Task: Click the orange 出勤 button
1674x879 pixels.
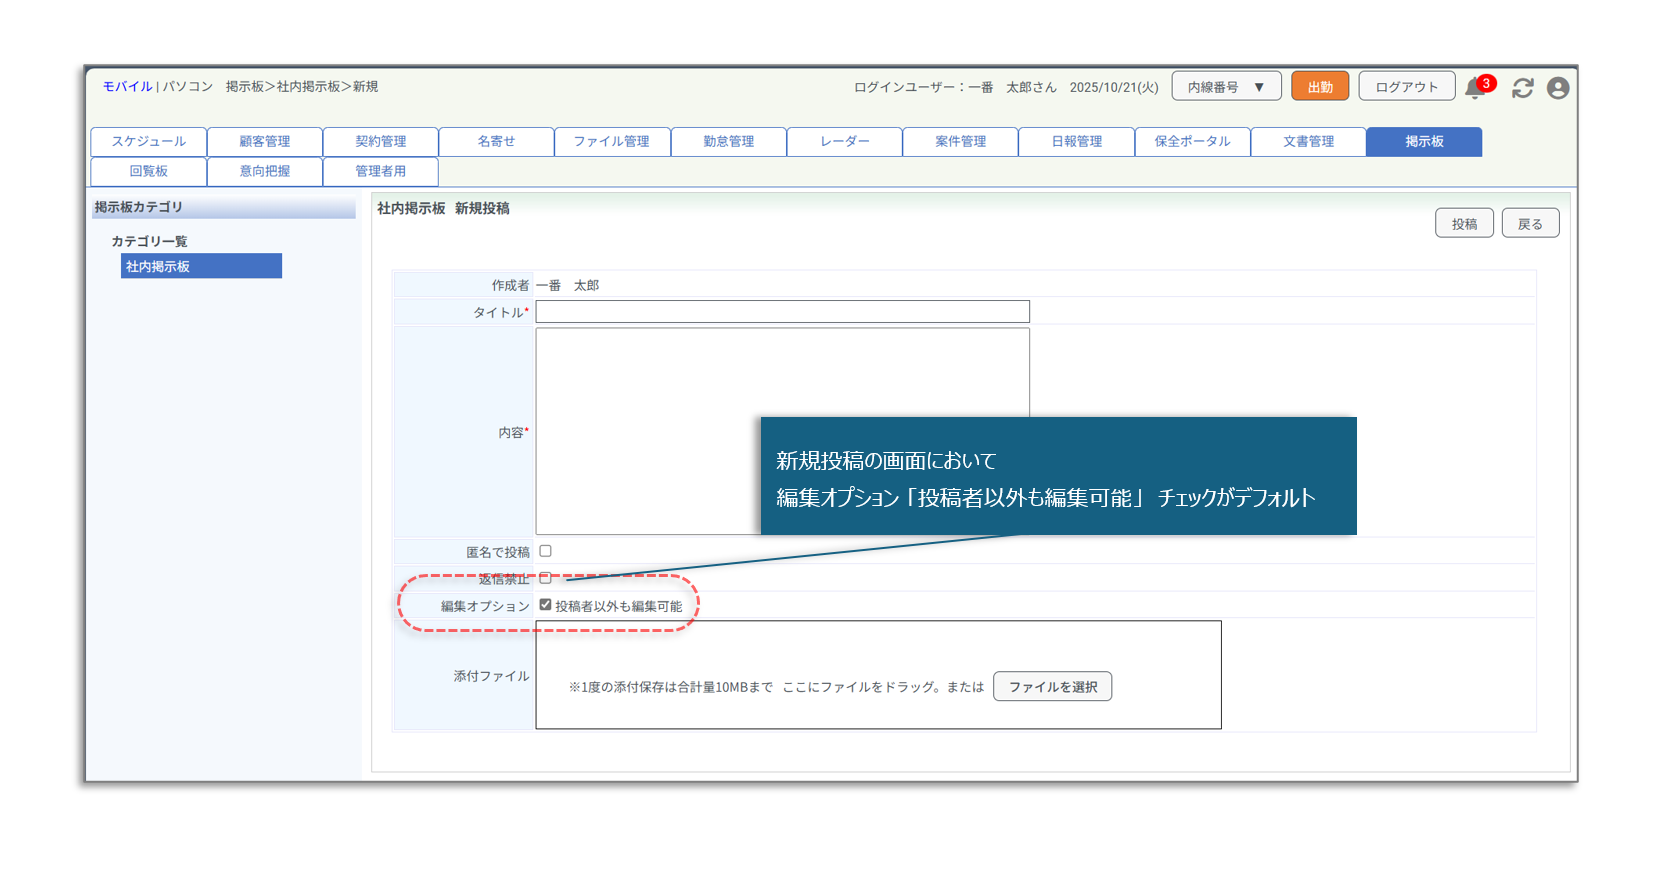Action: 1319,87
